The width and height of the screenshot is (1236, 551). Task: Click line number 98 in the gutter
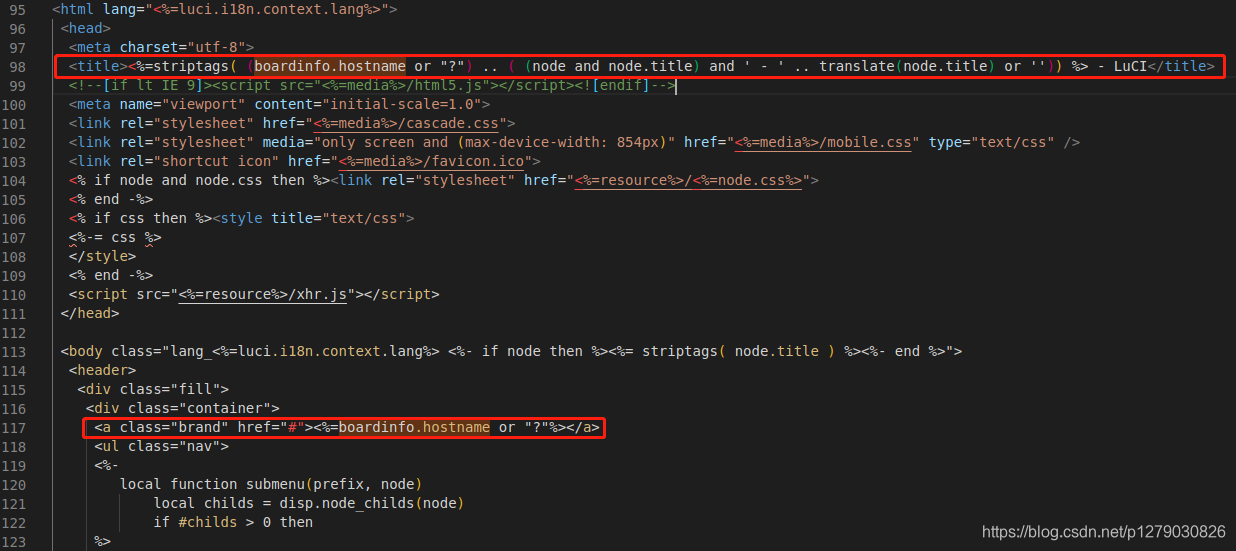click(17, 67)
